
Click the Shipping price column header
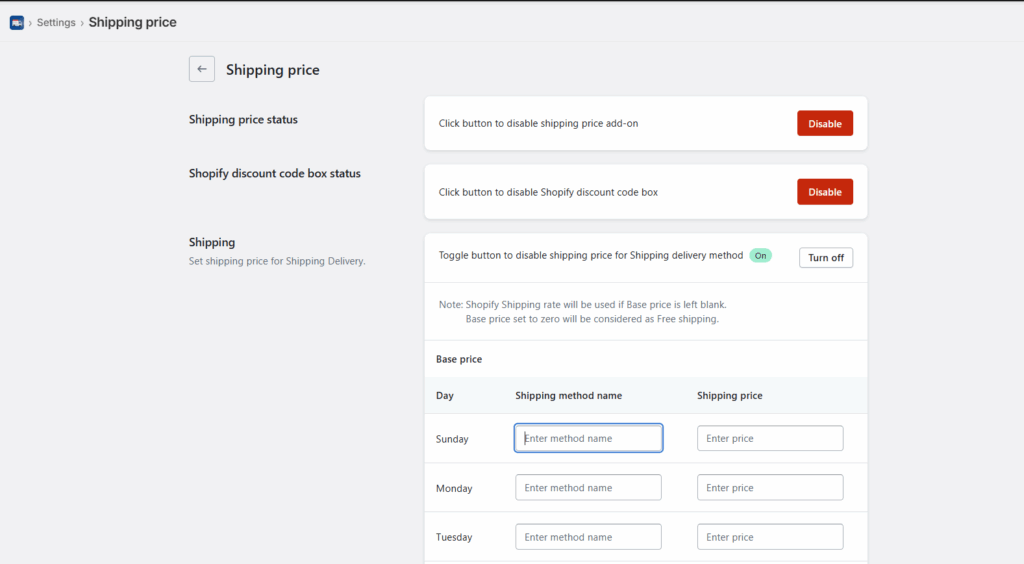729,396
